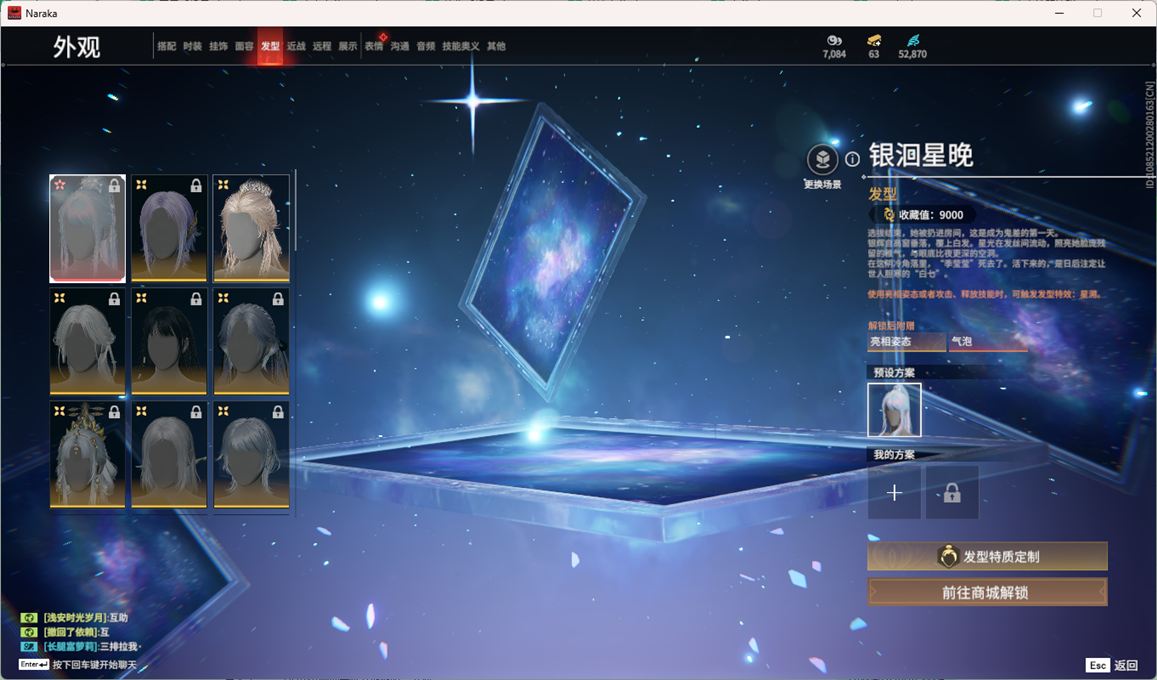Viewport: 1157px width, 680px height.
Task: Open the 挂饰 accessories tab
Action: coord(218,46)
